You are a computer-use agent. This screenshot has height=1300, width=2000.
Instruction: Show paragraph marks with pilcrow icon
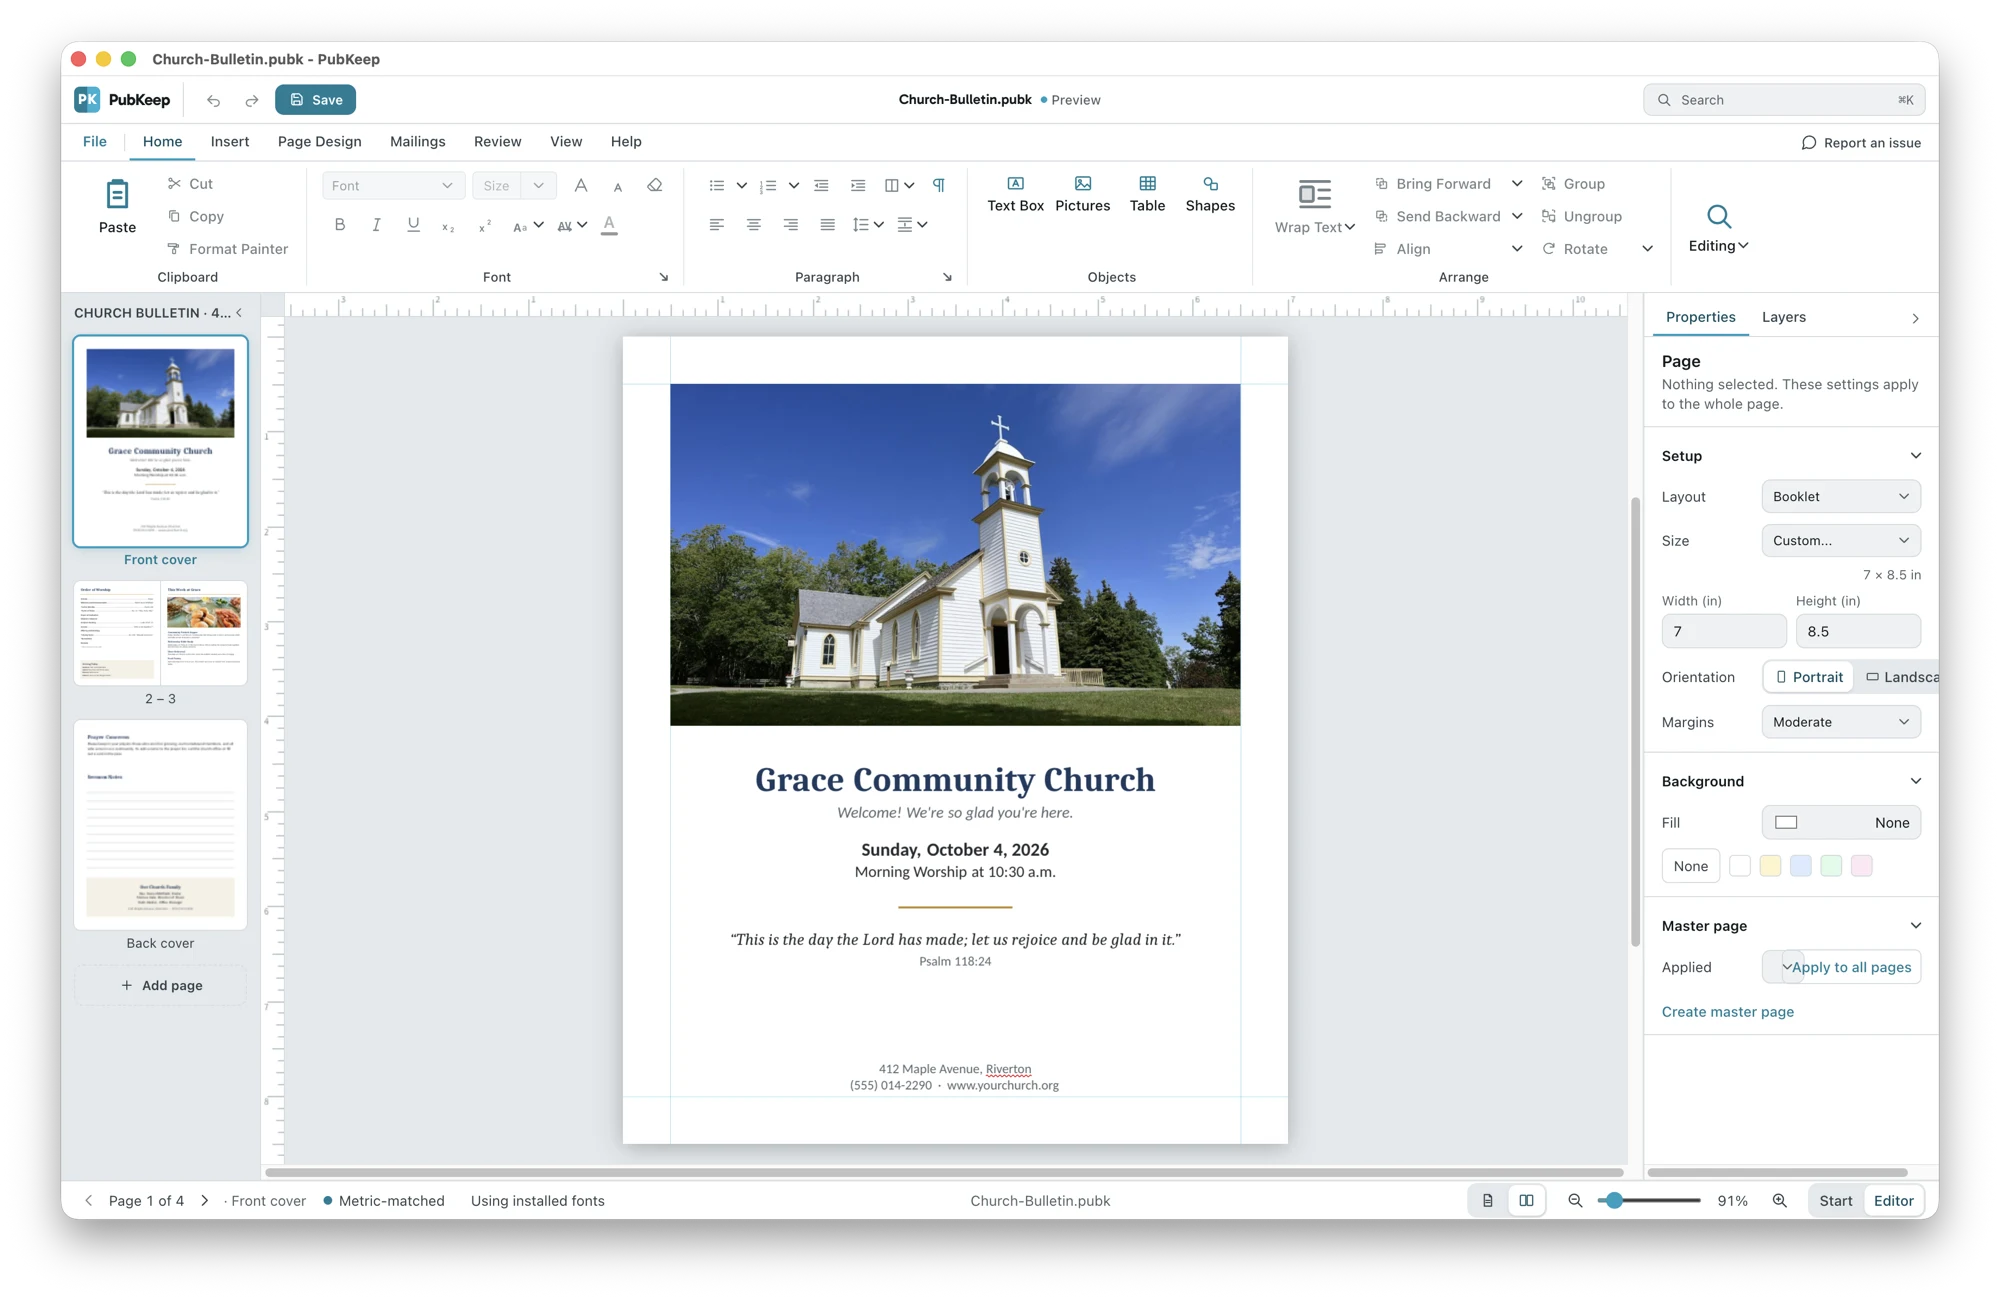[939, 185]
